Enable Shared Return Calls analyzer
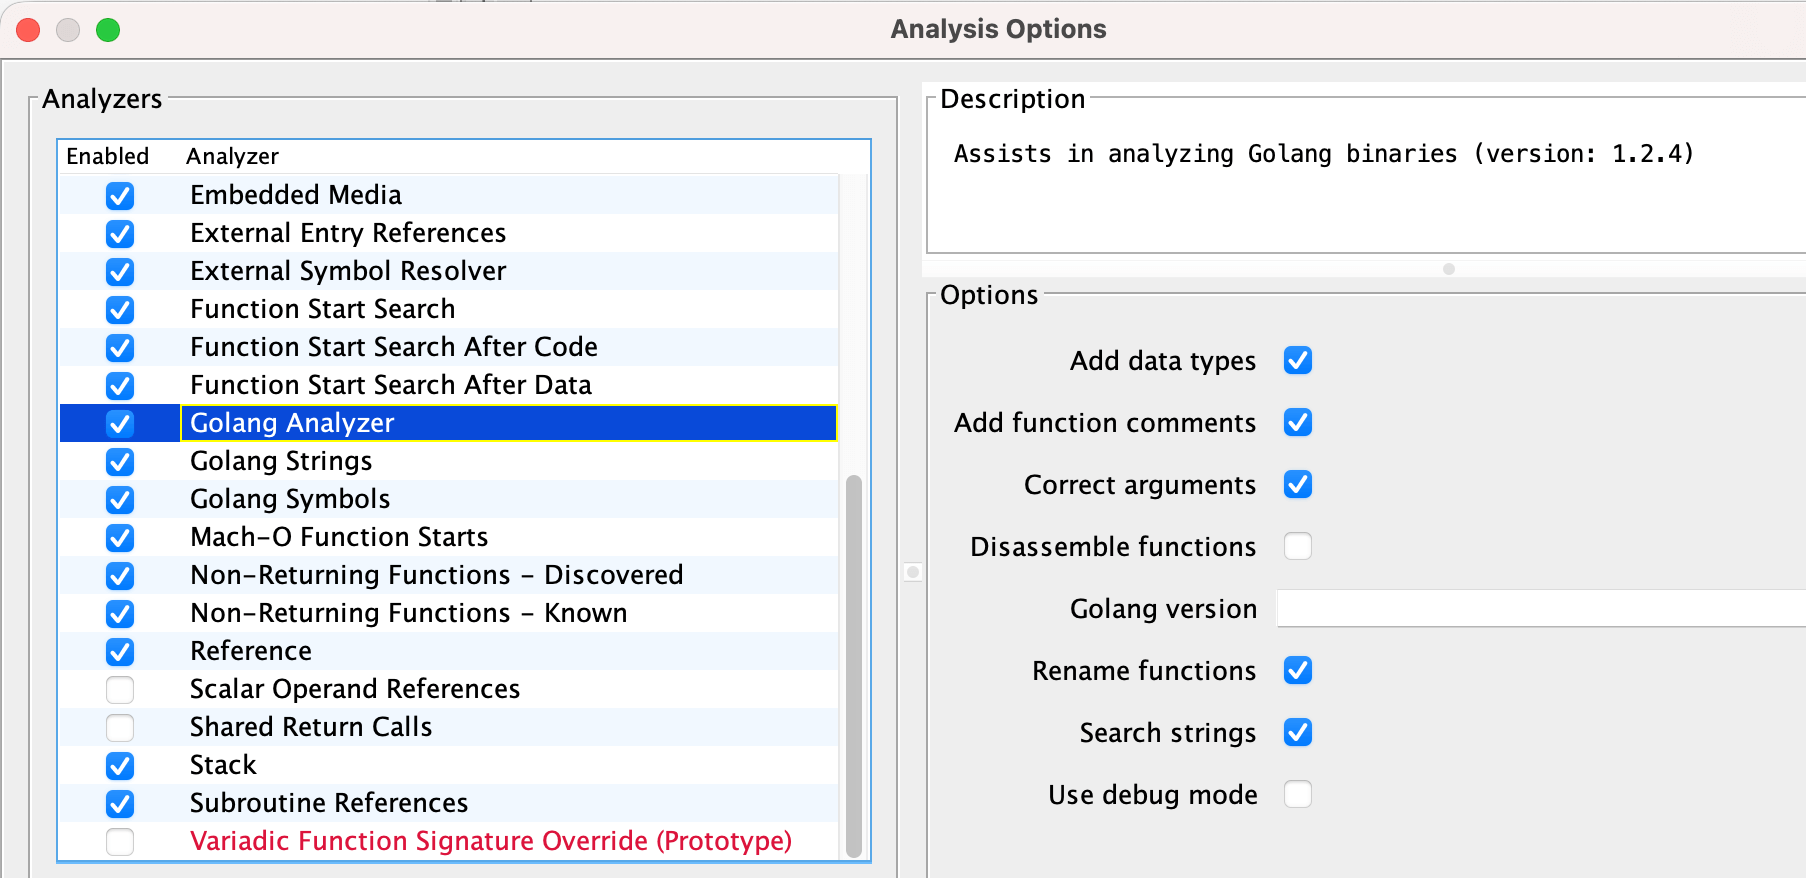Viewport: 1806px width, 878px height. point(120,727)
